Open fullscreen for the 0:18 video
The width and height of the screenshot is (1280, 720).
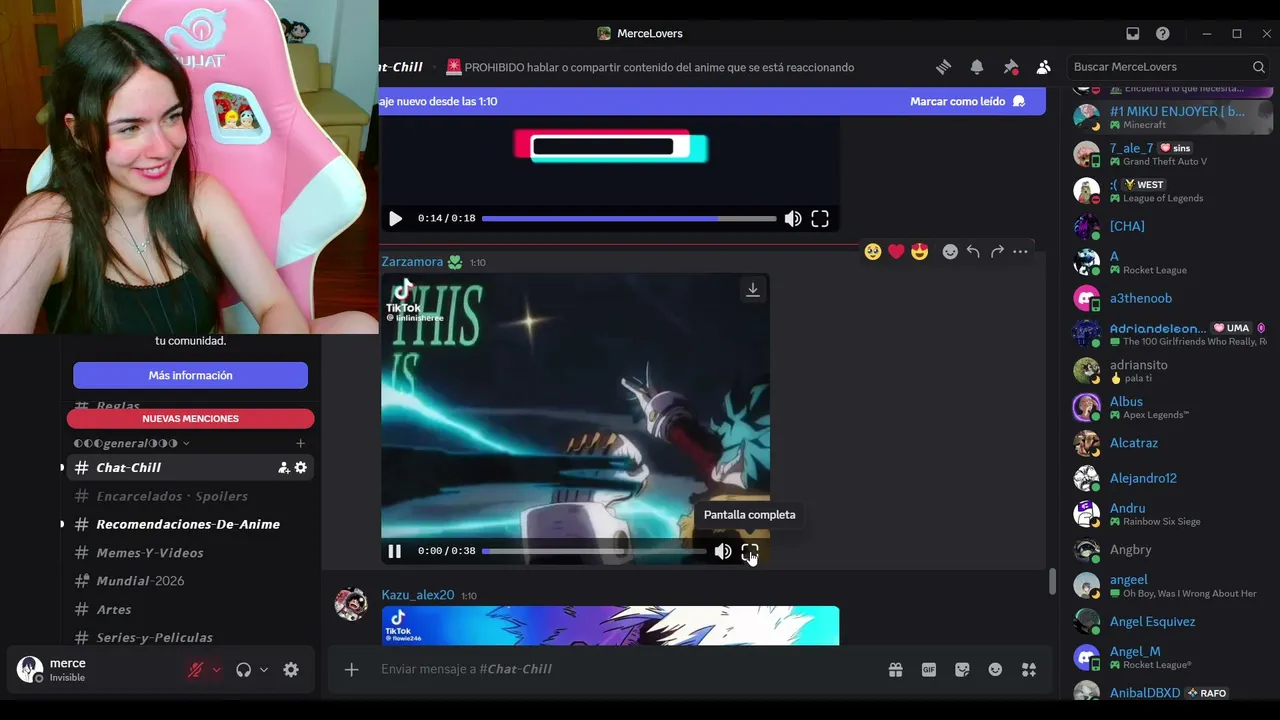tap(820, 218)
